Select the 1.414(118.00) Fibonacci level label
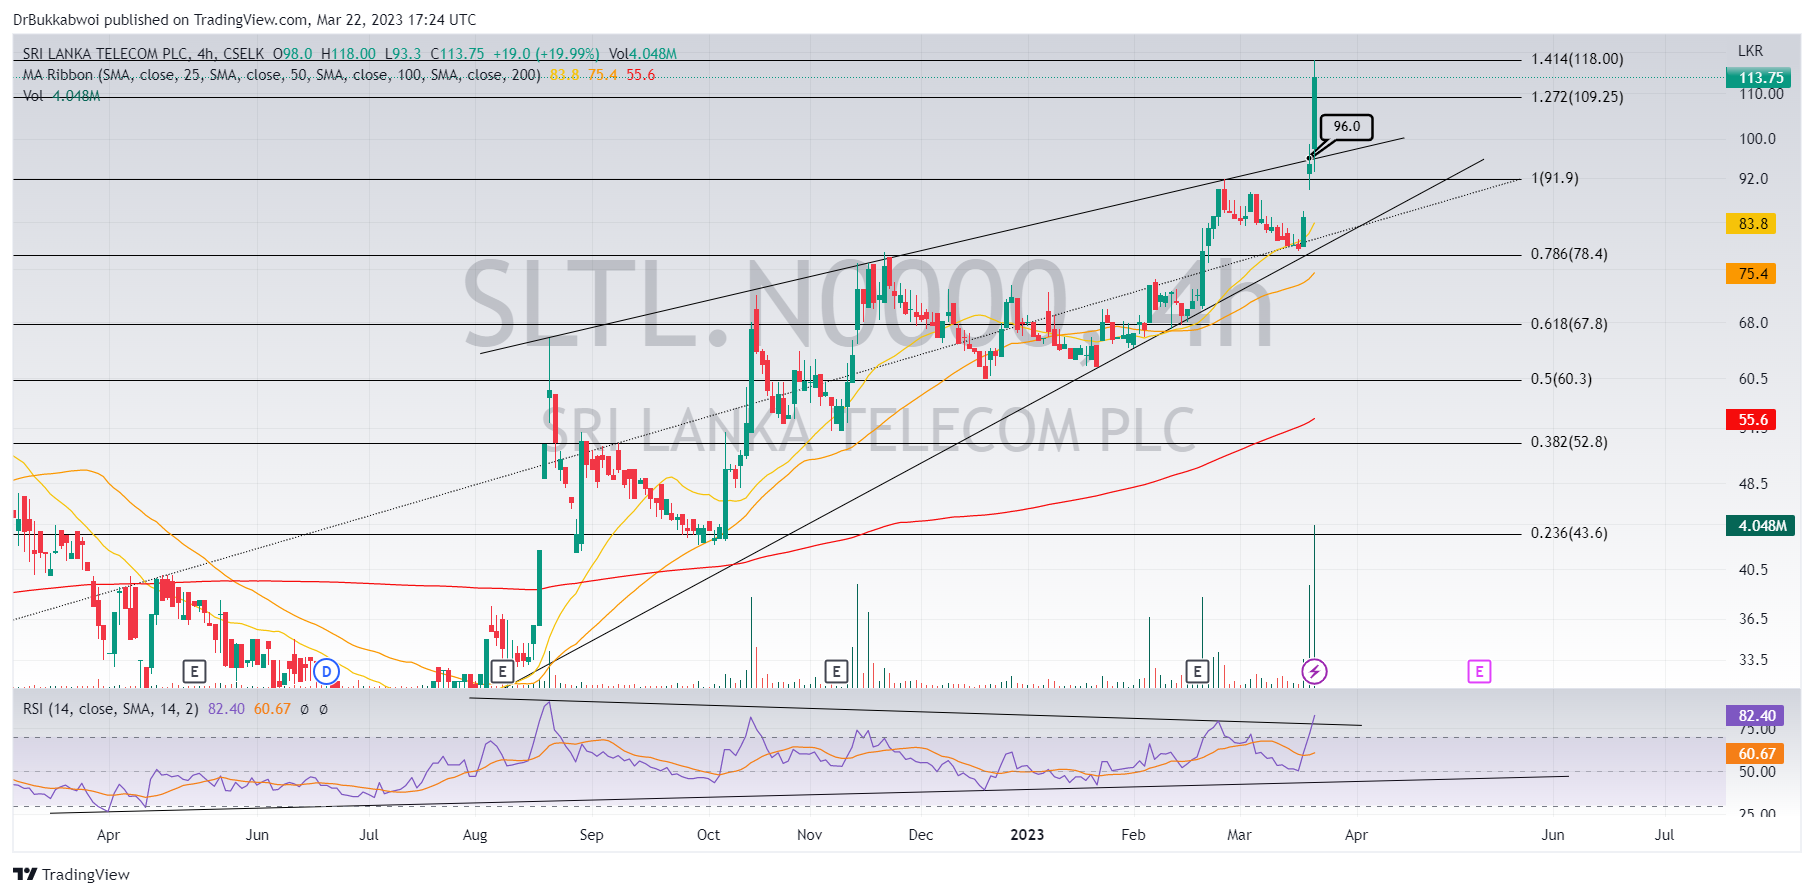The height and width of the screenshot is (896, 1814). coord(1577,59)
